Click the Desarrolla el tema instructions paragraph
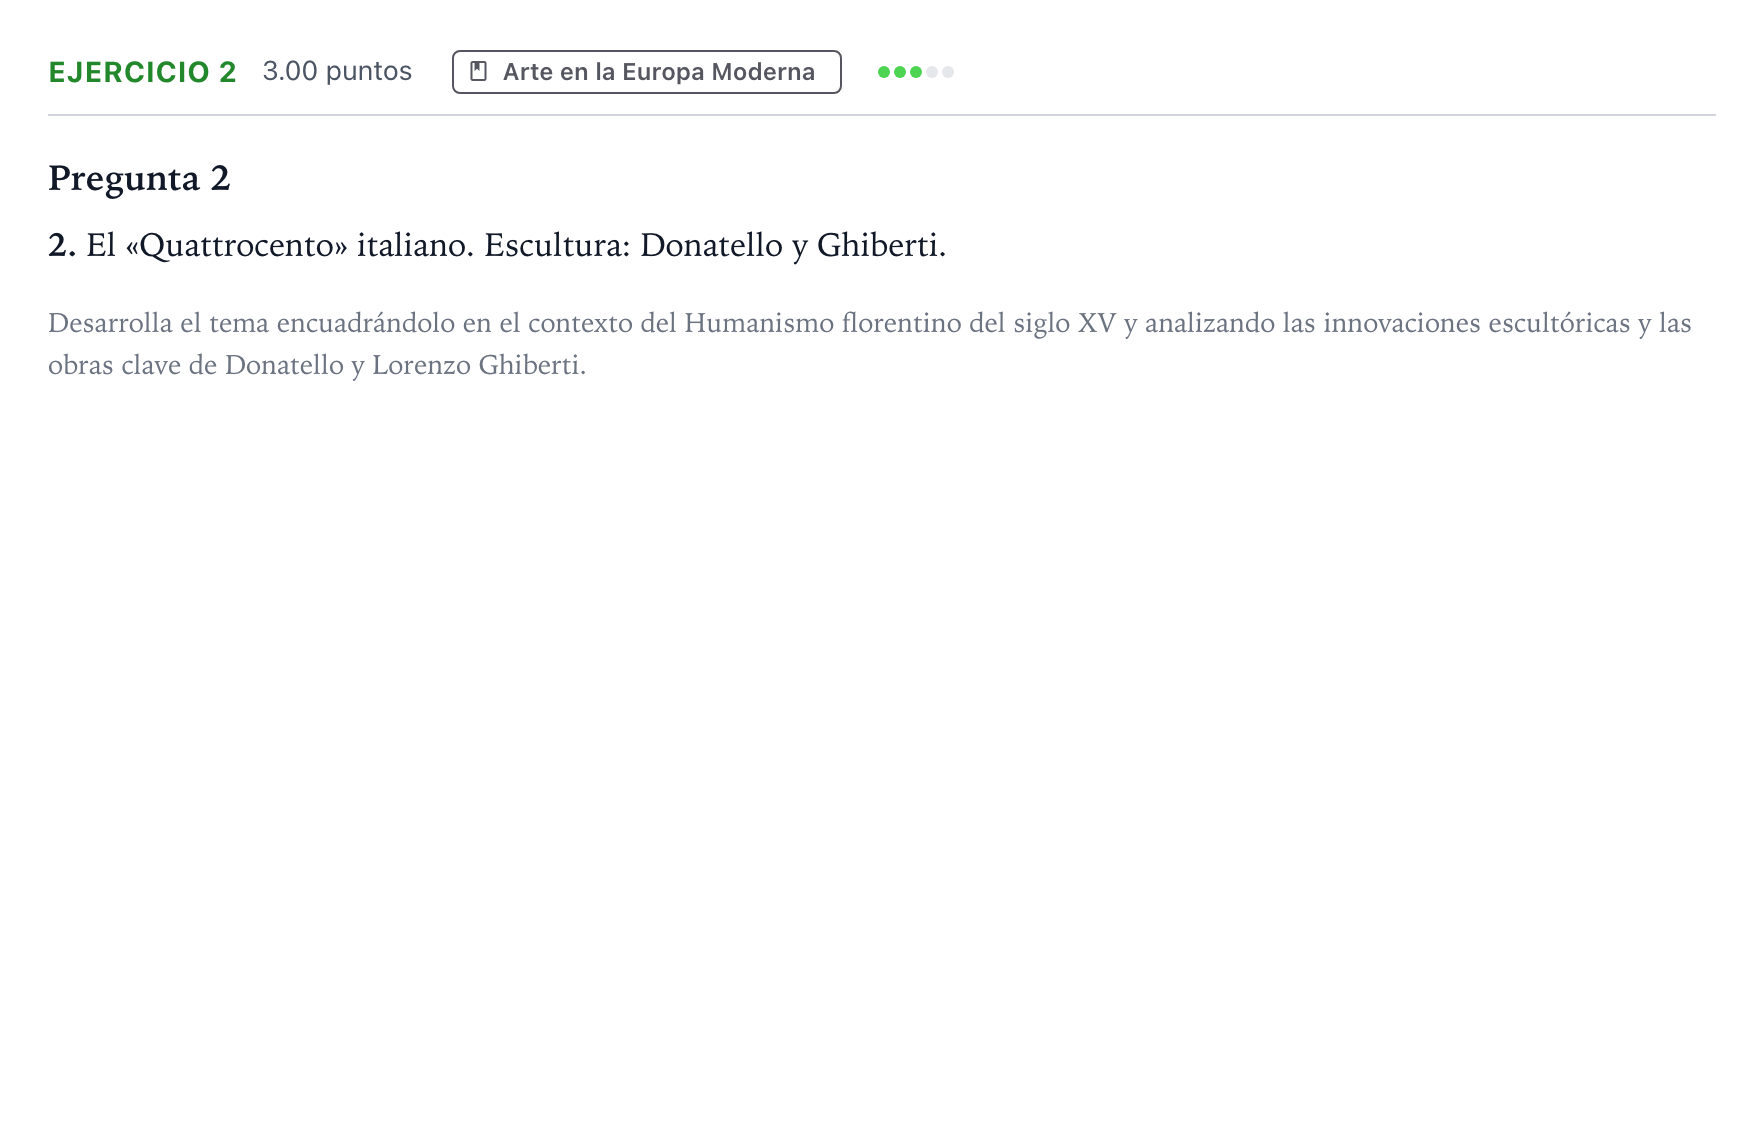 tap(870, 344)
